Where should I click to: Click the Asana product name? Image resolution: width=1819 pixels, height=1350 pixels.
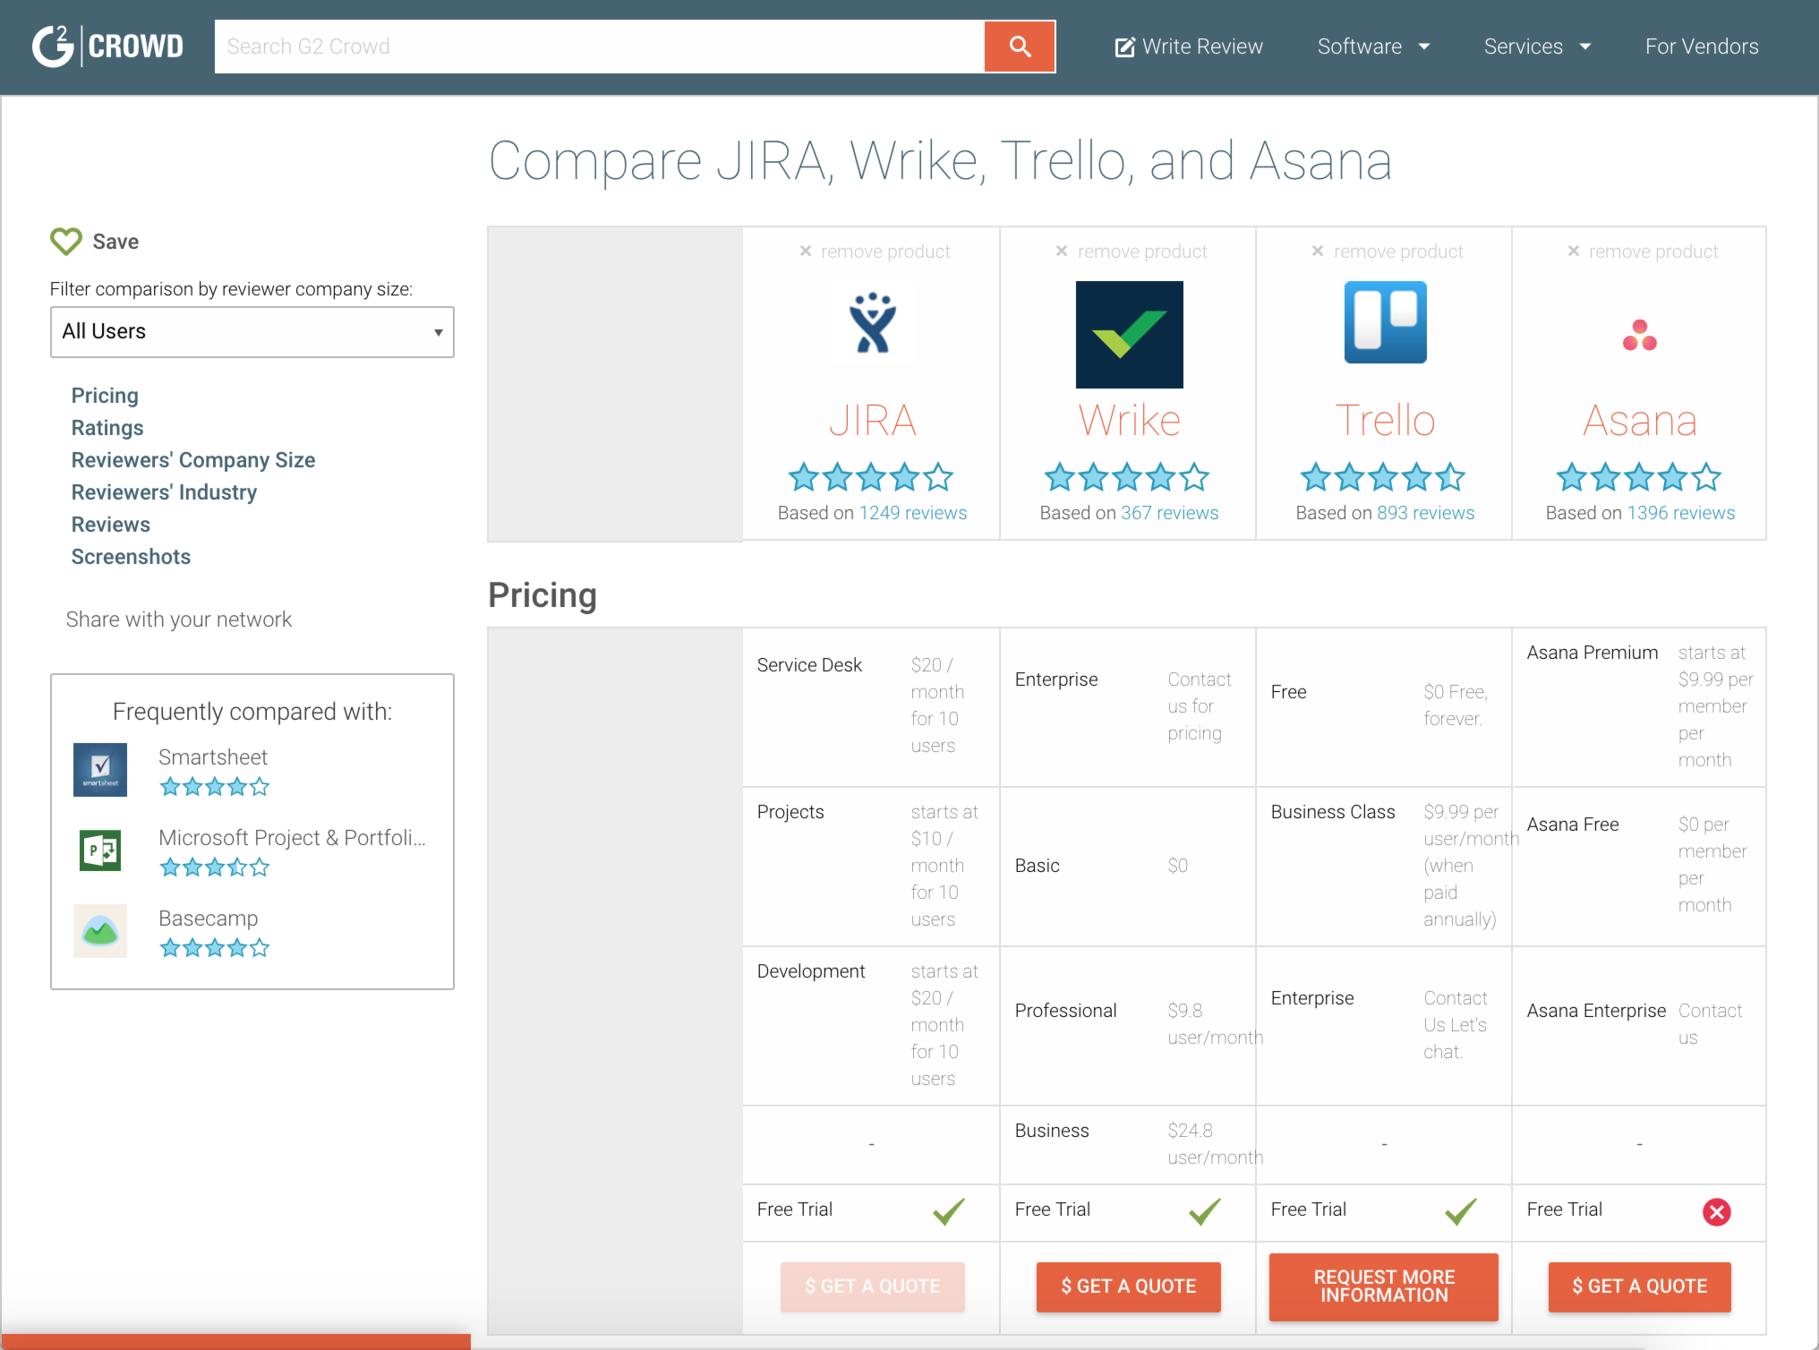(1640, 421)
